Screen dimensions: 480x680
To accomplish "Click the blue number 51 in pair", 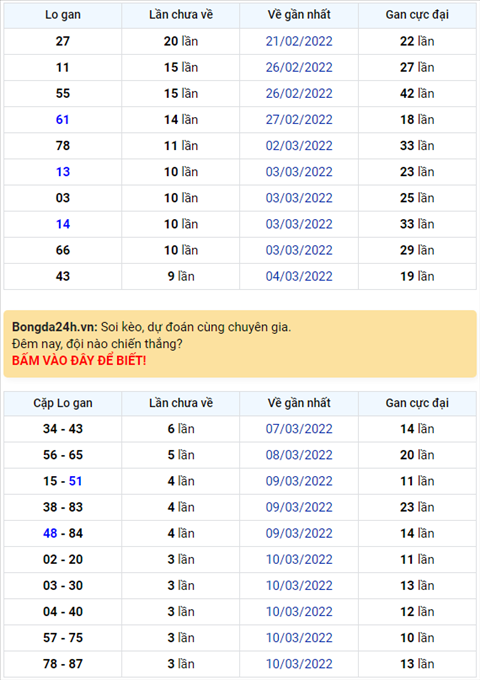I will point(75,481).
